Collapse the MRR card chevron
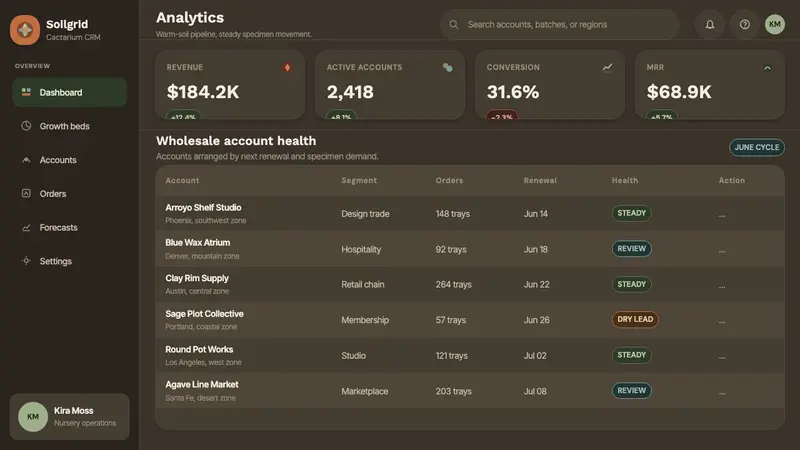800x450 pixels. tap(767, 68)
